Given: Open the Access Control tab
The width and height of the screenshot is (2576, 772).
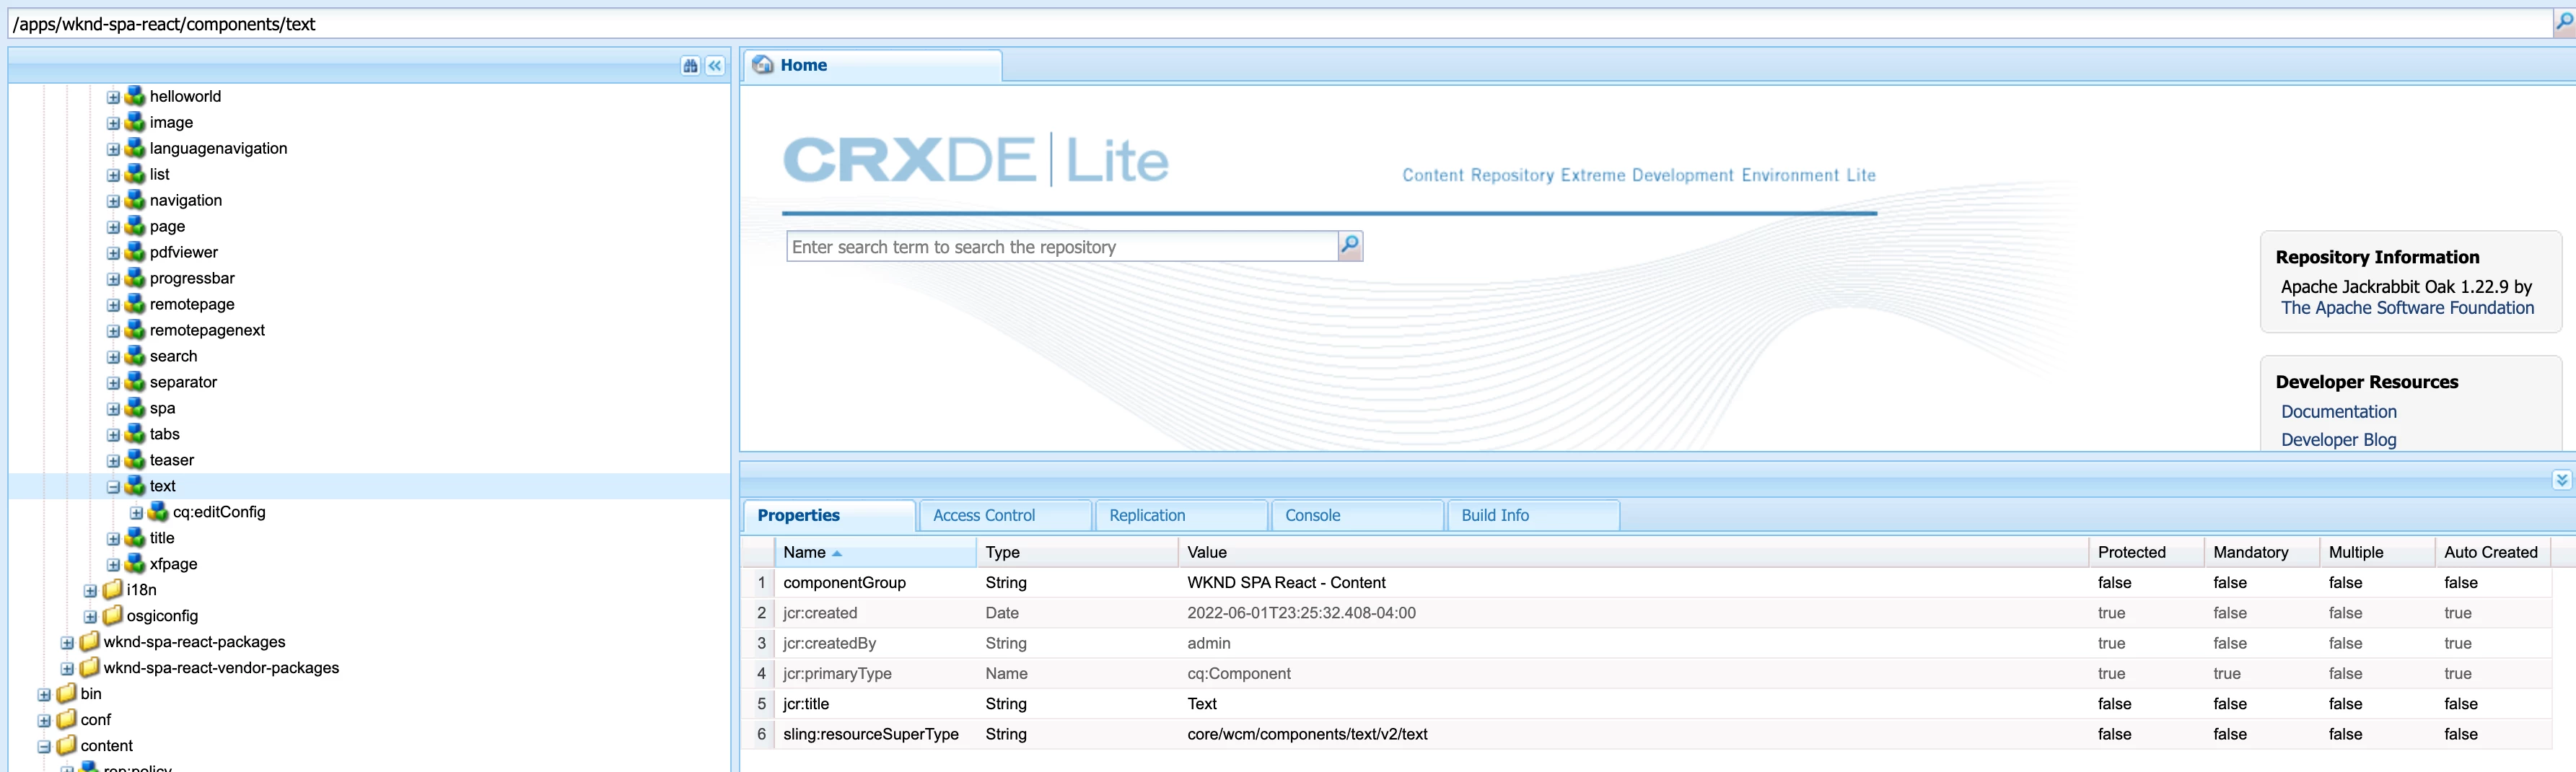Looking at the screenshot, I should pos(1005,515).
